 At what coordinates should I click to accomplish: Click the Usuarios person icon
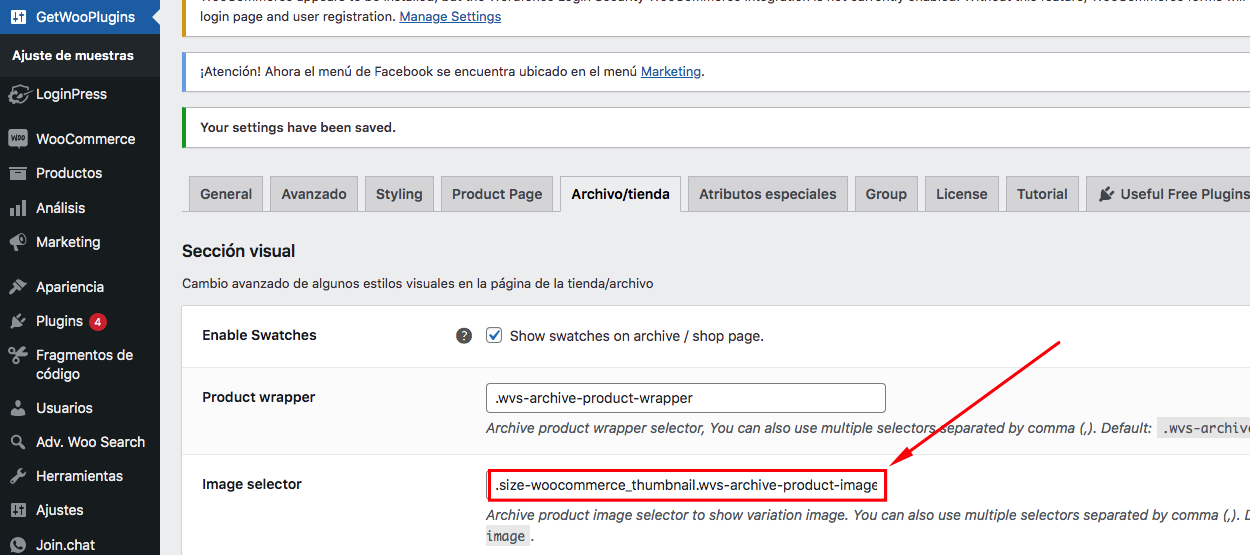pyautogui.click(x=18, y=408)
